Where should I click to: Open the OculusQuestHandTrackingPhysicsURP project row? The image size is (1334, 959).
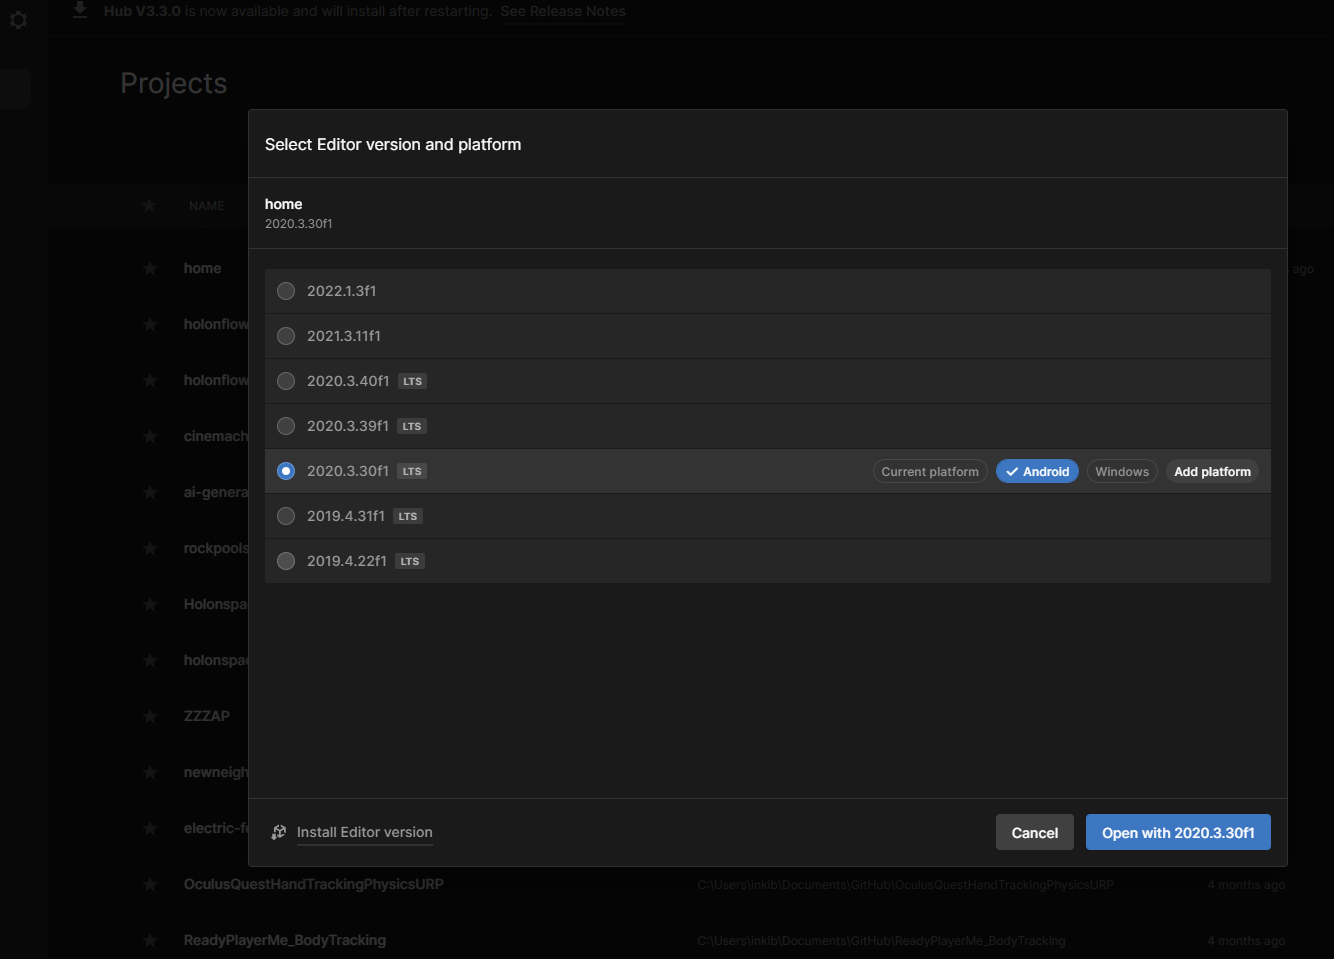coord(690,884)
